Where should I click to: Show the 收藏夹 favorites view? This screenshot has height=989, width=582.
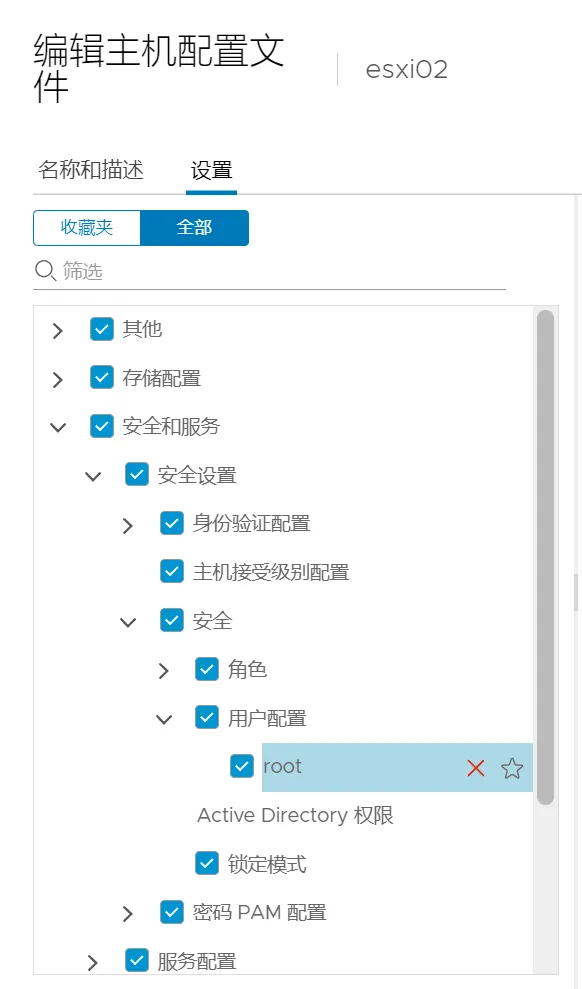coord(87,227)
